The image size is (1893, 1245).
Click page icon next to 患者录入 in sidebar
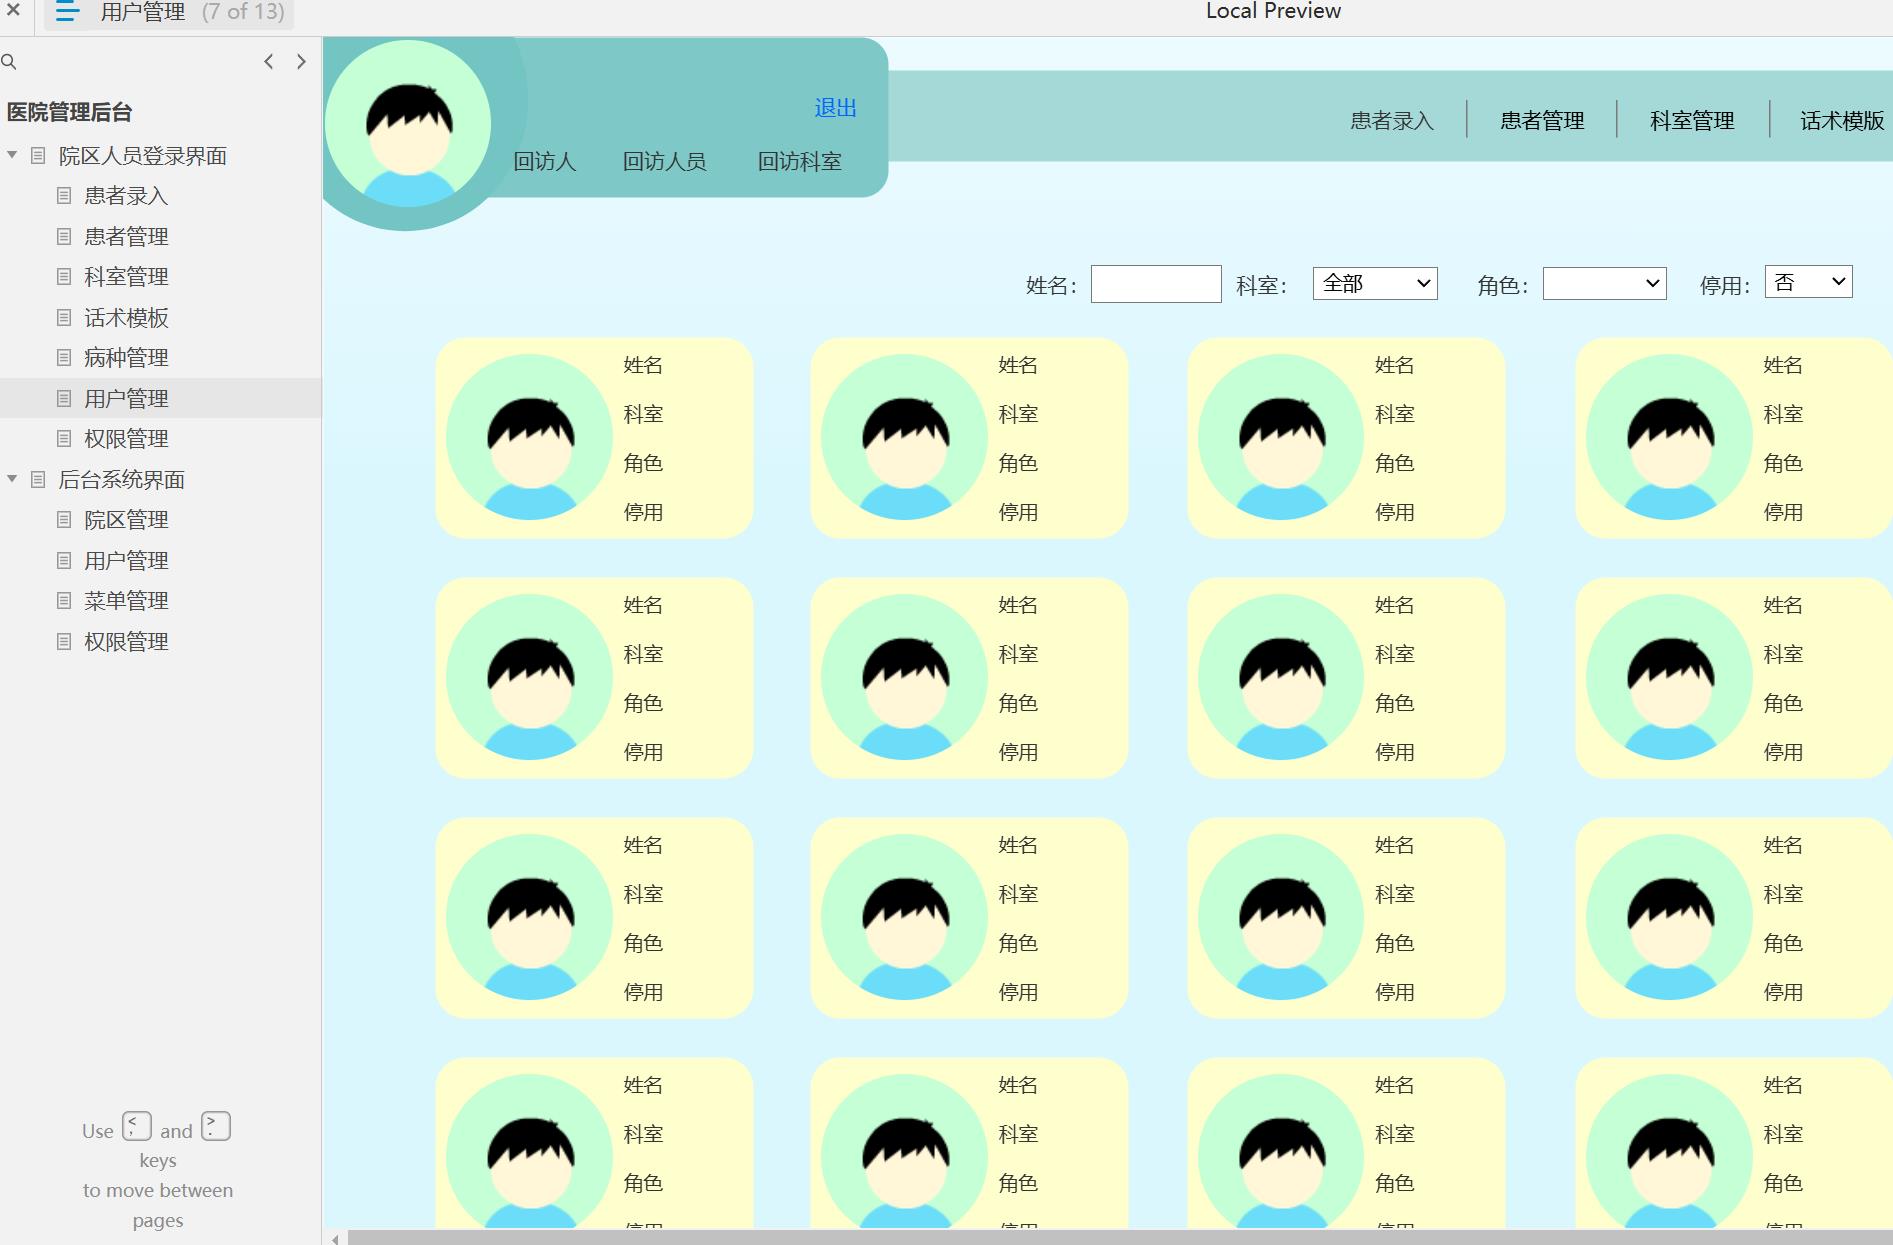tap(64, 196)
